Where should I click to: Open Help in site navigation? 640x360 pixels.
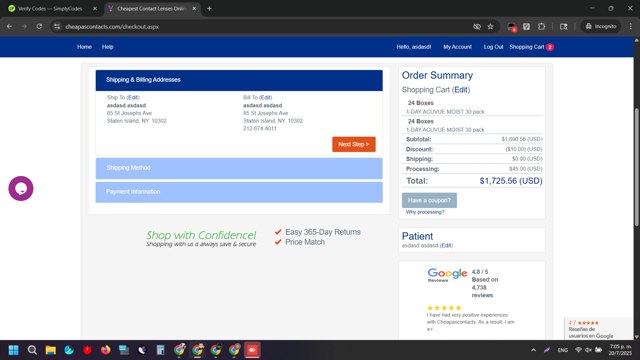click(108, 47)
